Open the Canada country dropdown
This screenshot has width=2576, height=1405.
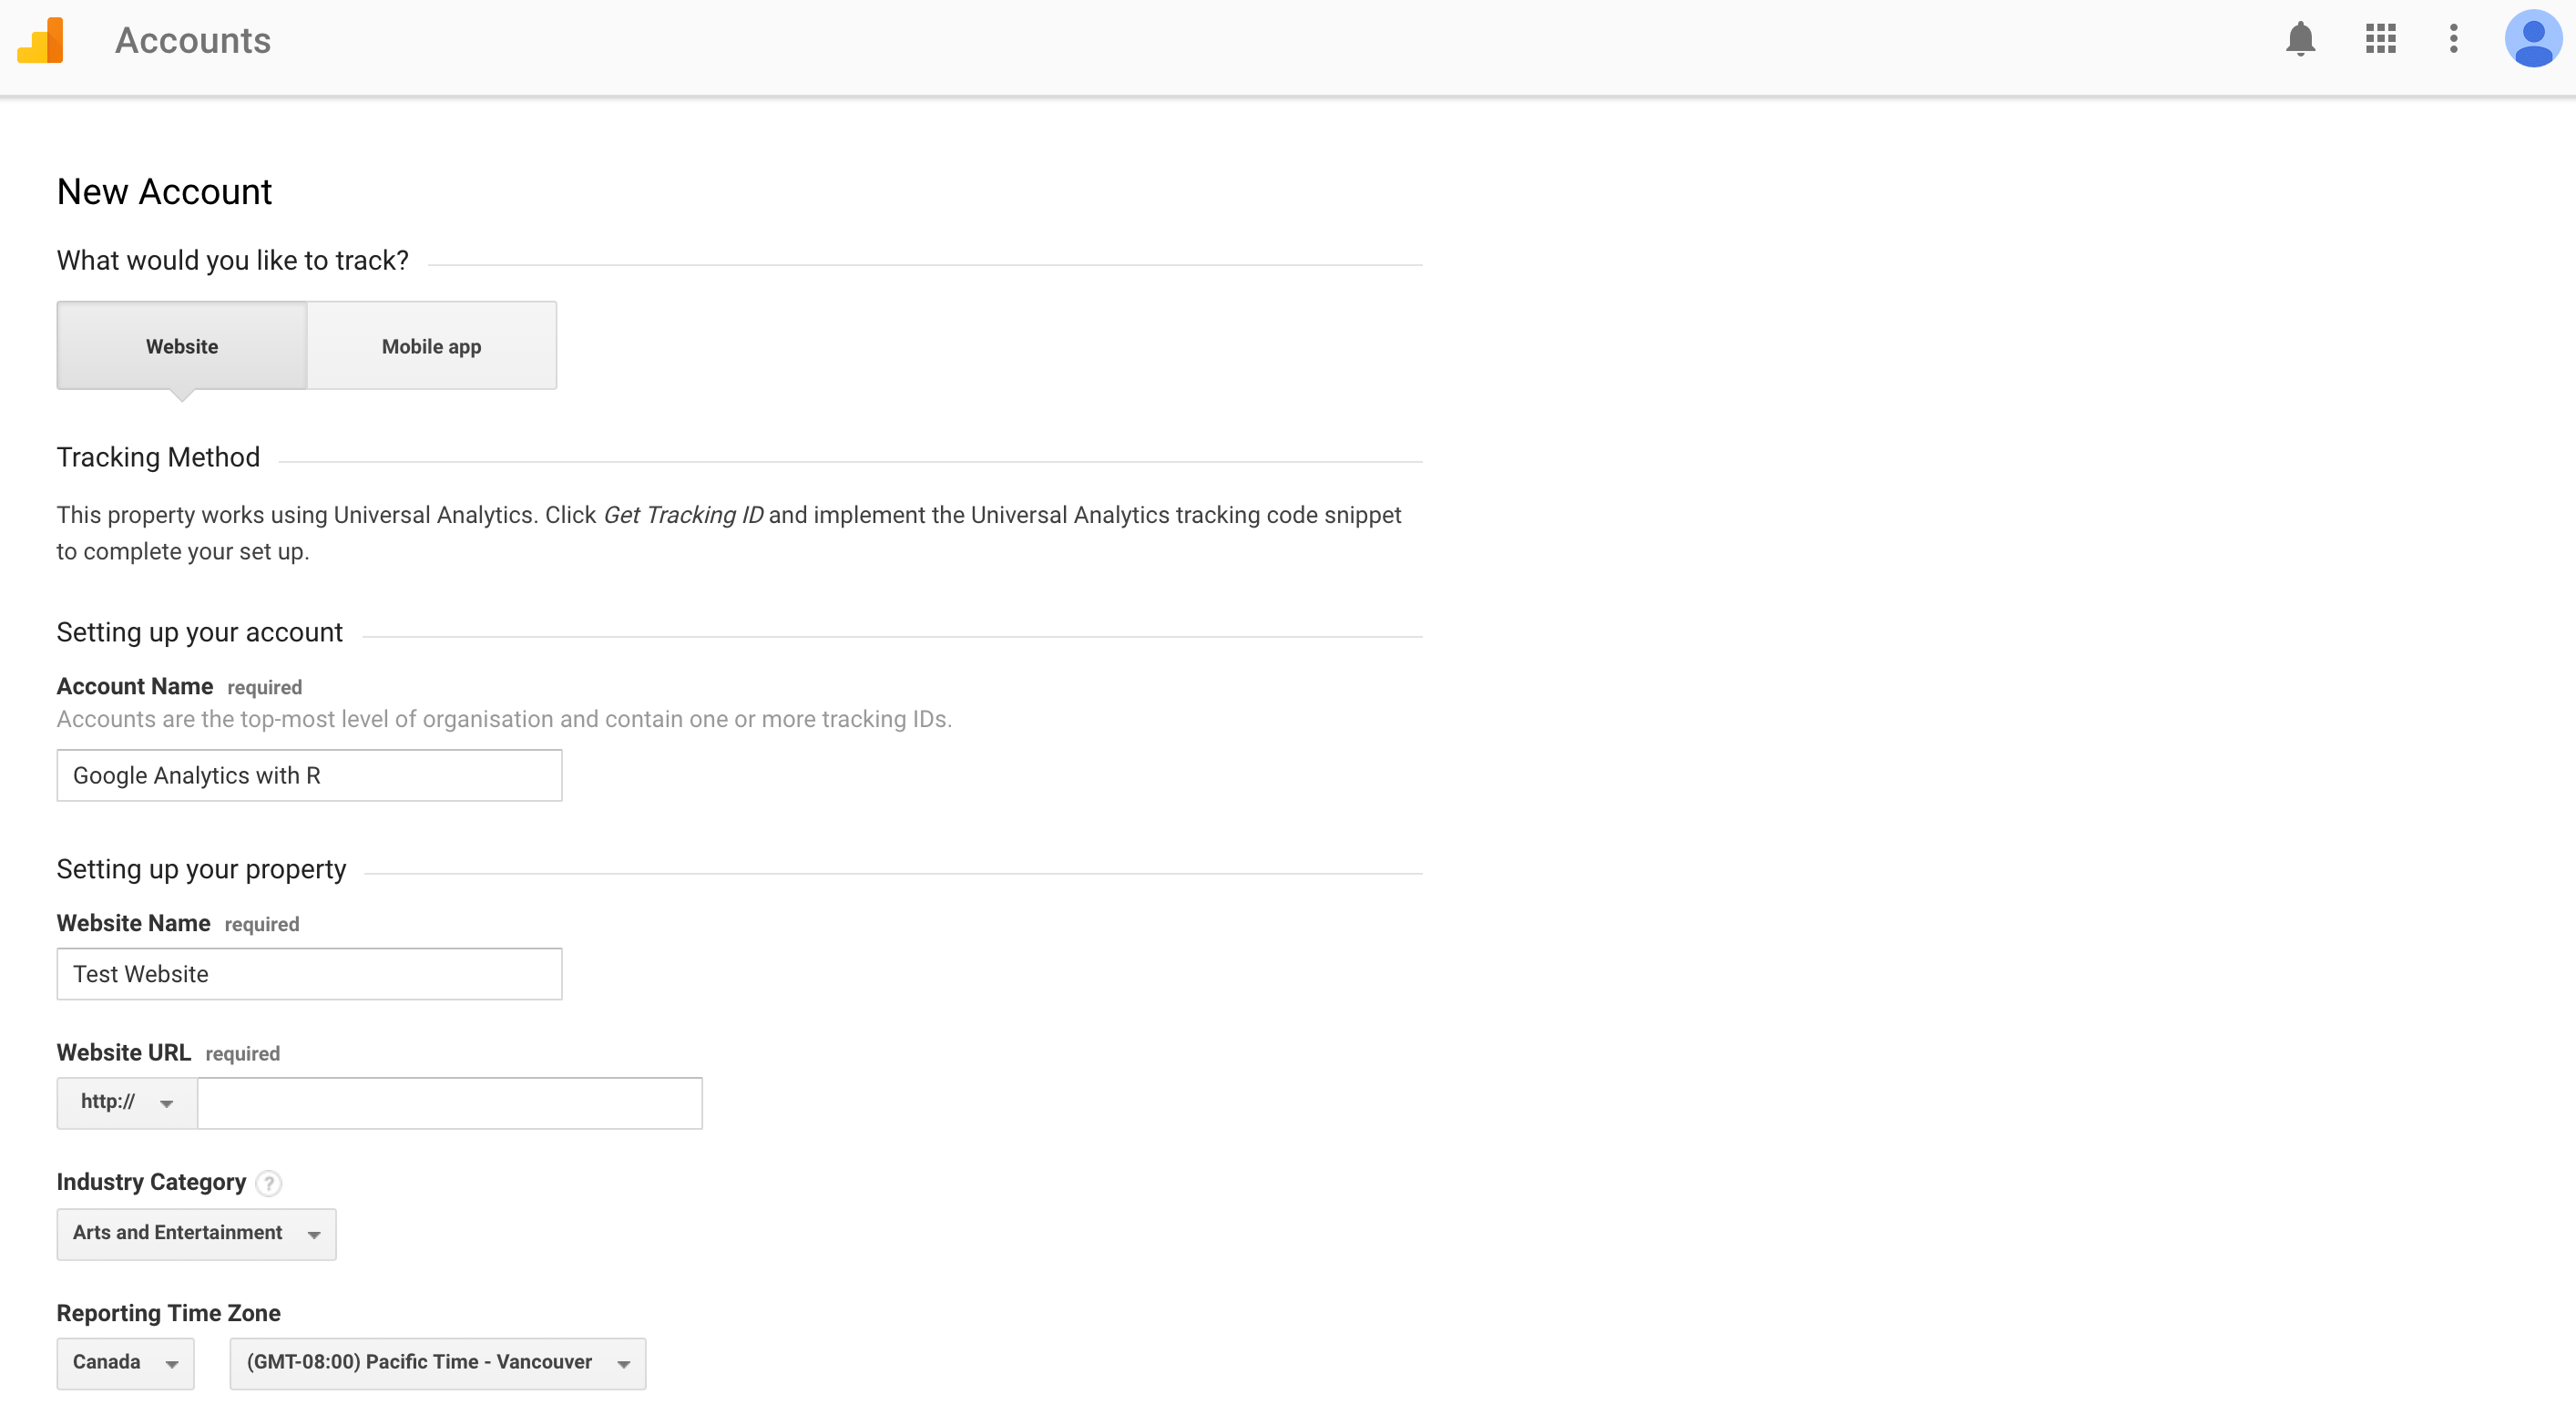pyautogui.click(x=125, y=1363)
